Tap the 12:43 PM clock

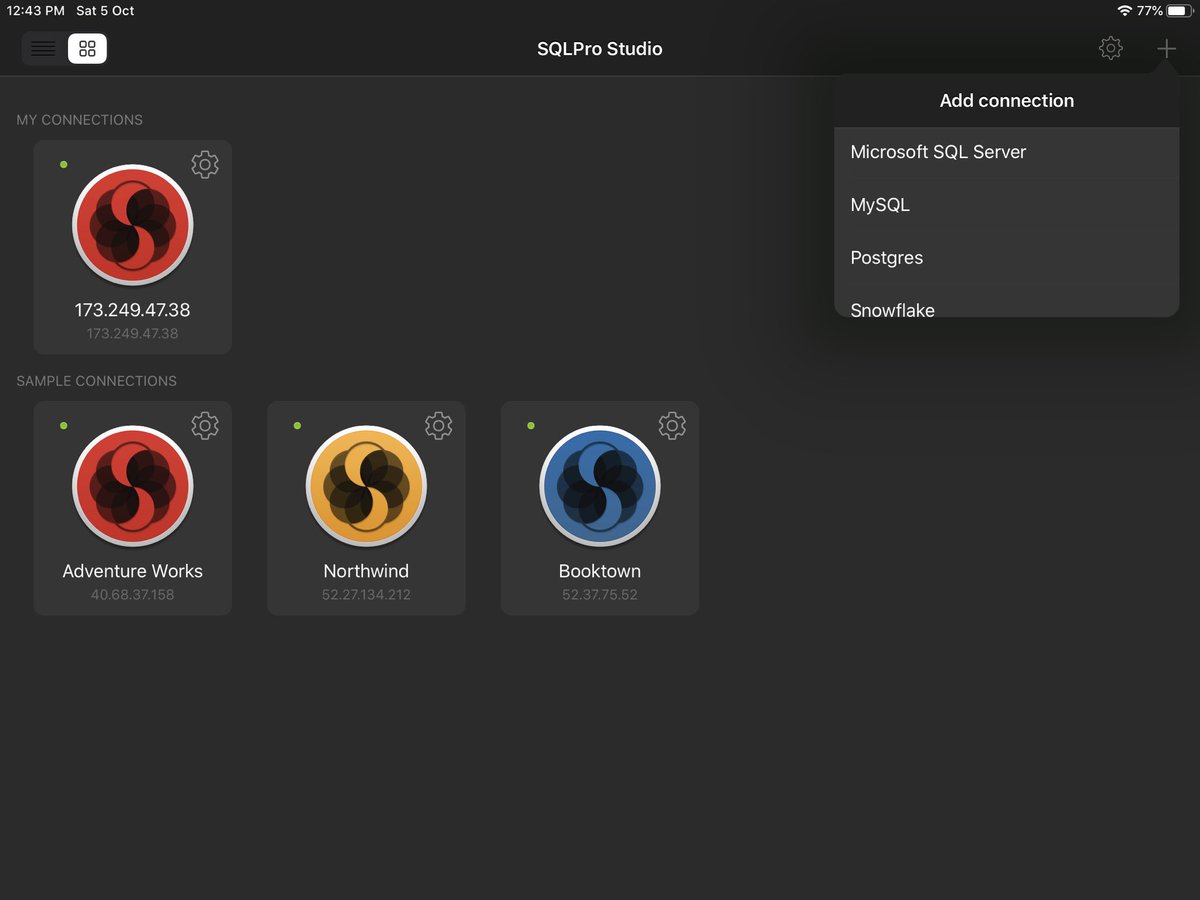tap(36, 11)
